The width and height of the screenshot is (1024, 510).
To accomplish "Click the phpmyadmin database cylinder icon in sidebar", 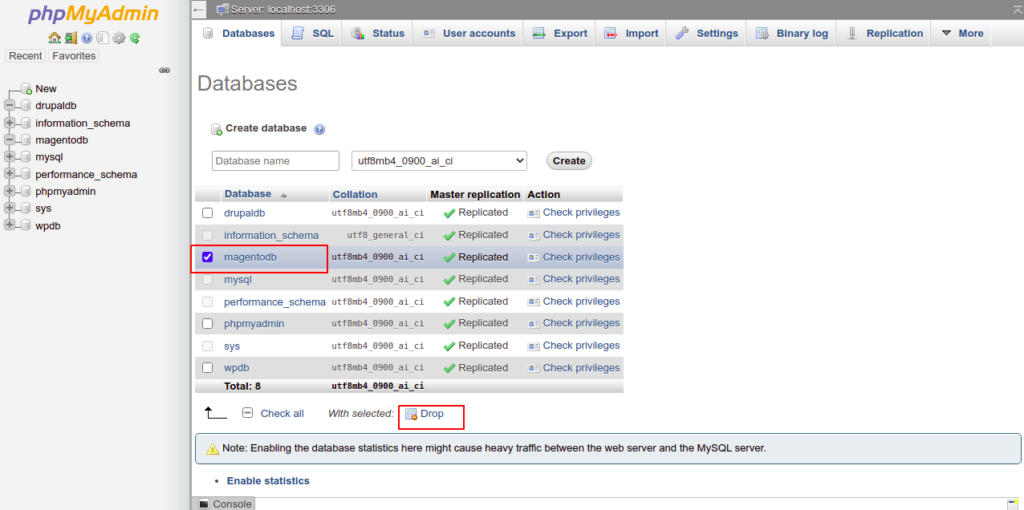I will pyautogui.click(x=25, y=192).
